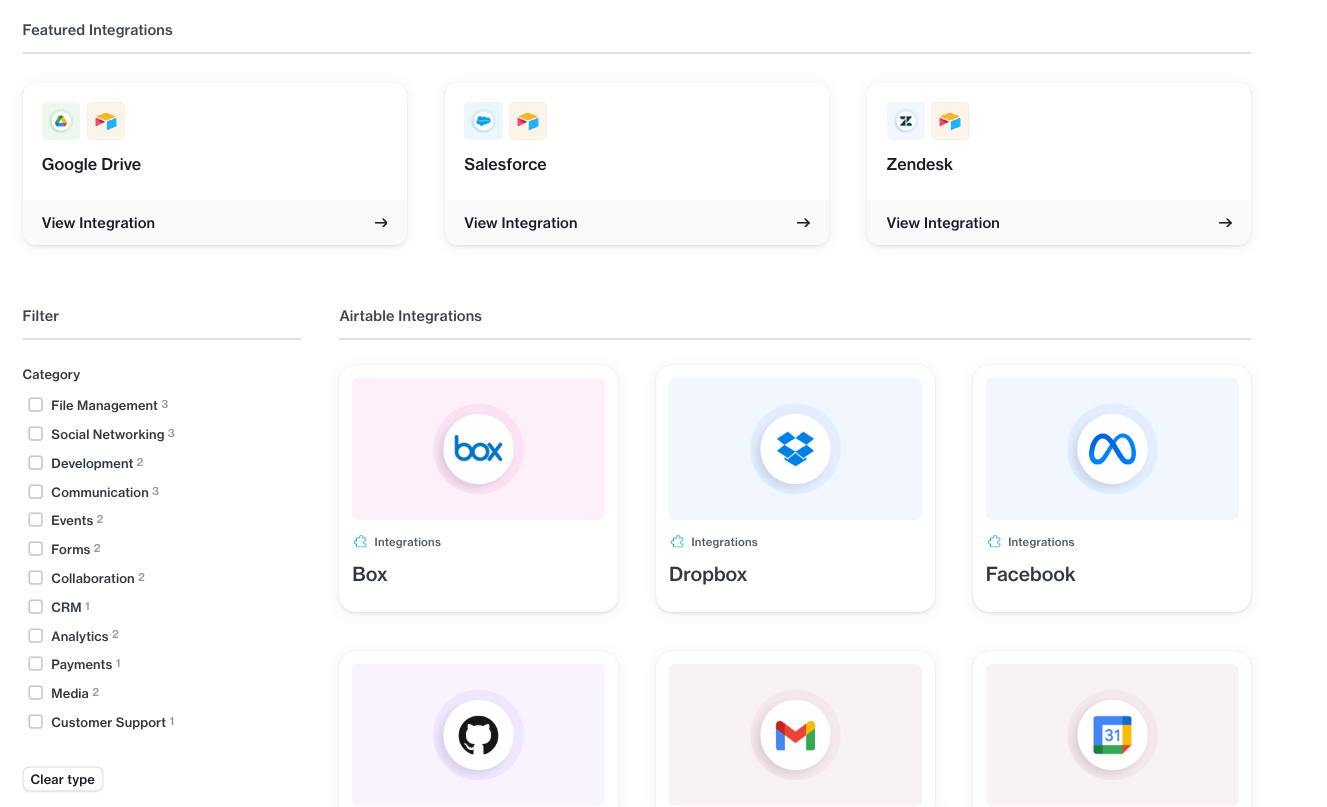The image size is (1327, 807).
Task: Check the File Management category filter
Action: point(36,405)
